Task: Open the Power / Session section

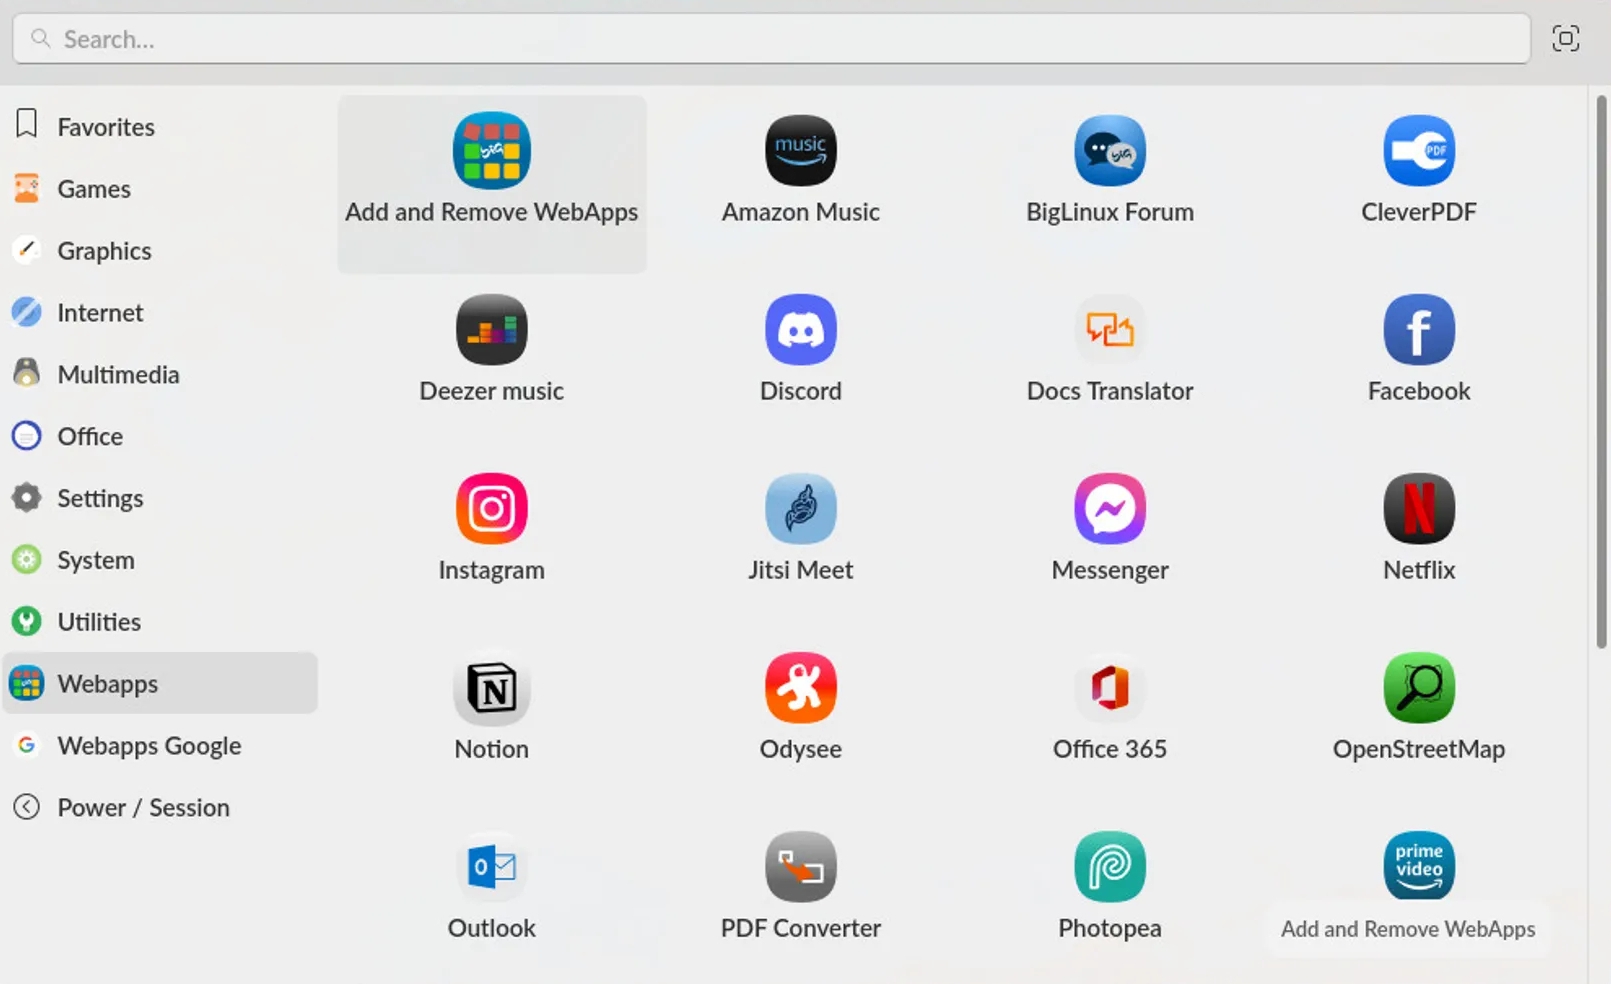Action: pos(144,807)
